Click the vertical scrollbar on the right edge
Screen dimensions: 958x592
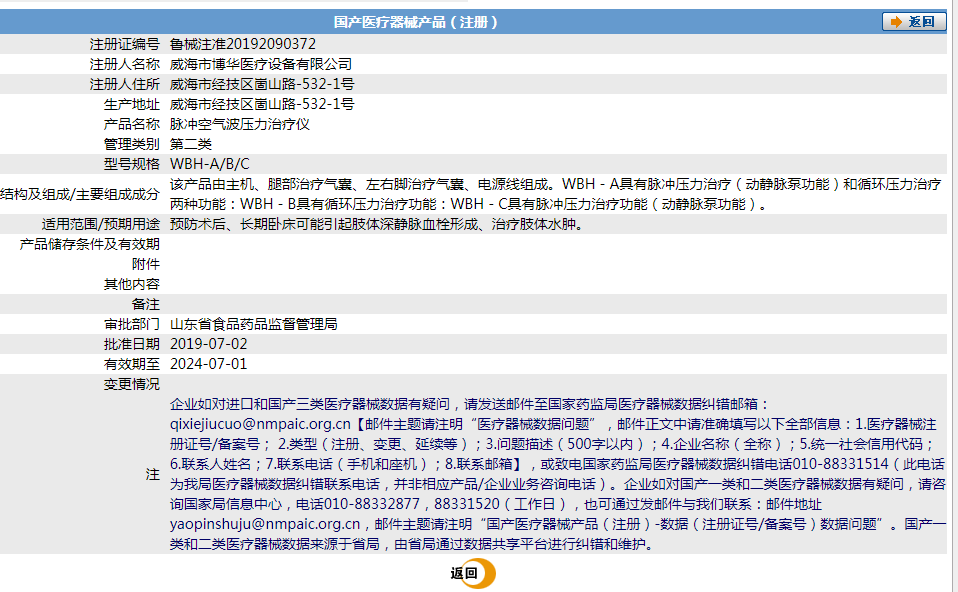[x=953, y=300]
